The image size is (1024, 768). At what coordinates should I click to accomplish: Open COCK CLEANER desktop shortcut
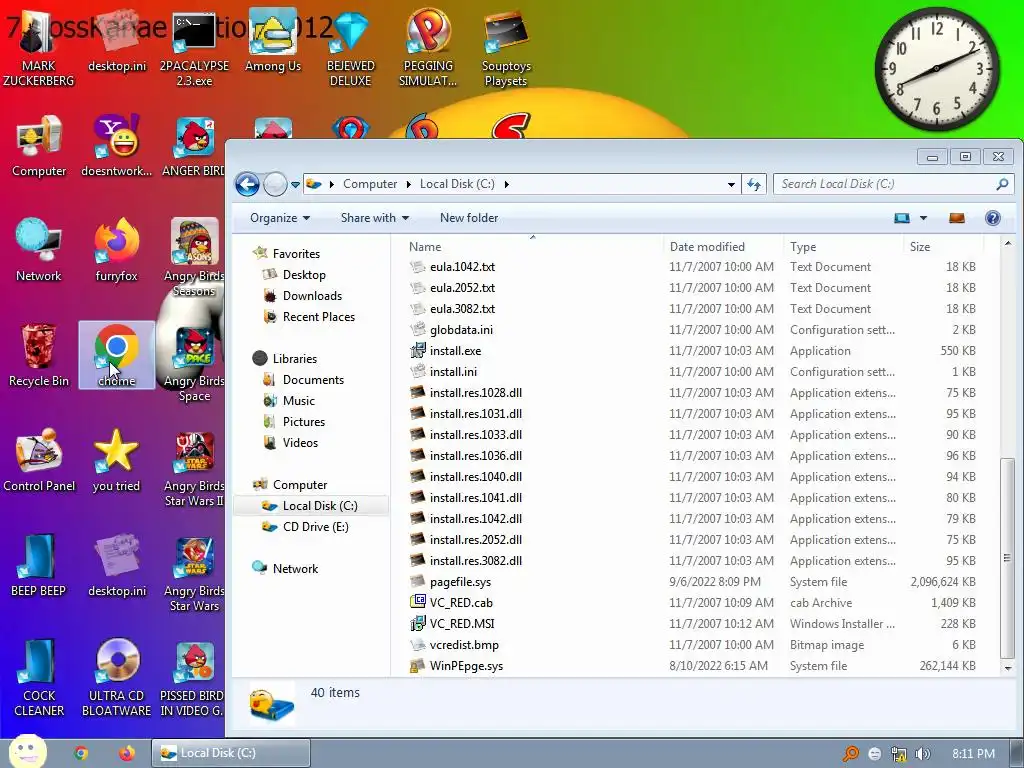coord(39,677)
